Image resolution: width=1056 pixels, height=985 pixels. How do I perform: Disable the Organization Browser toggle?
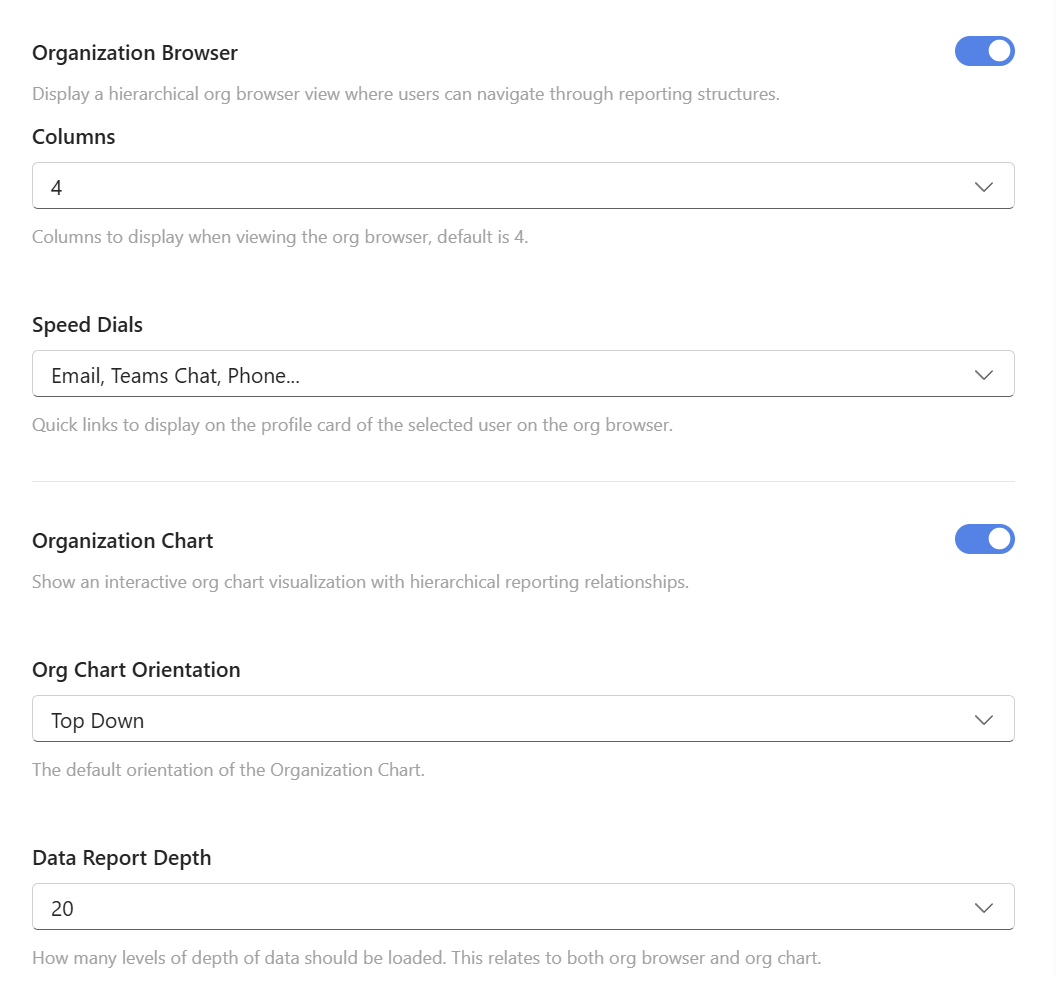point(984,51)
